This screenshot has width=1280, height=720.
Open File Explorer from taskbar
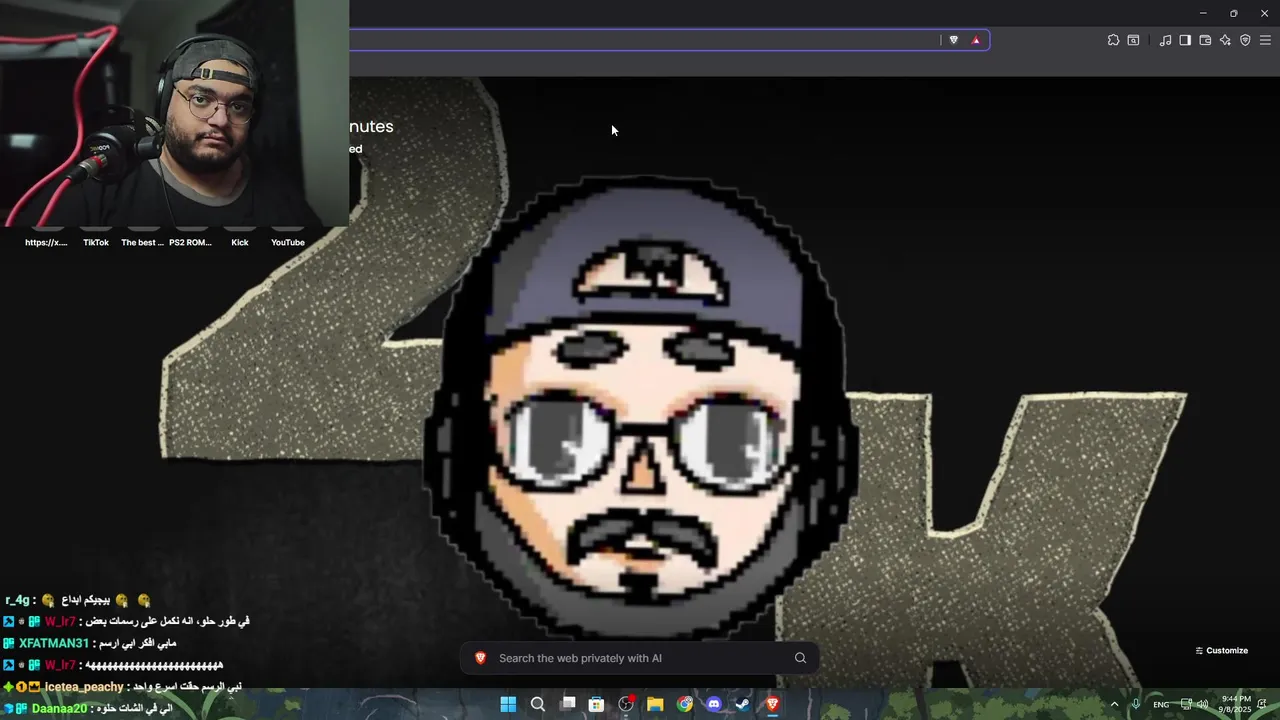tap(655, 704)
